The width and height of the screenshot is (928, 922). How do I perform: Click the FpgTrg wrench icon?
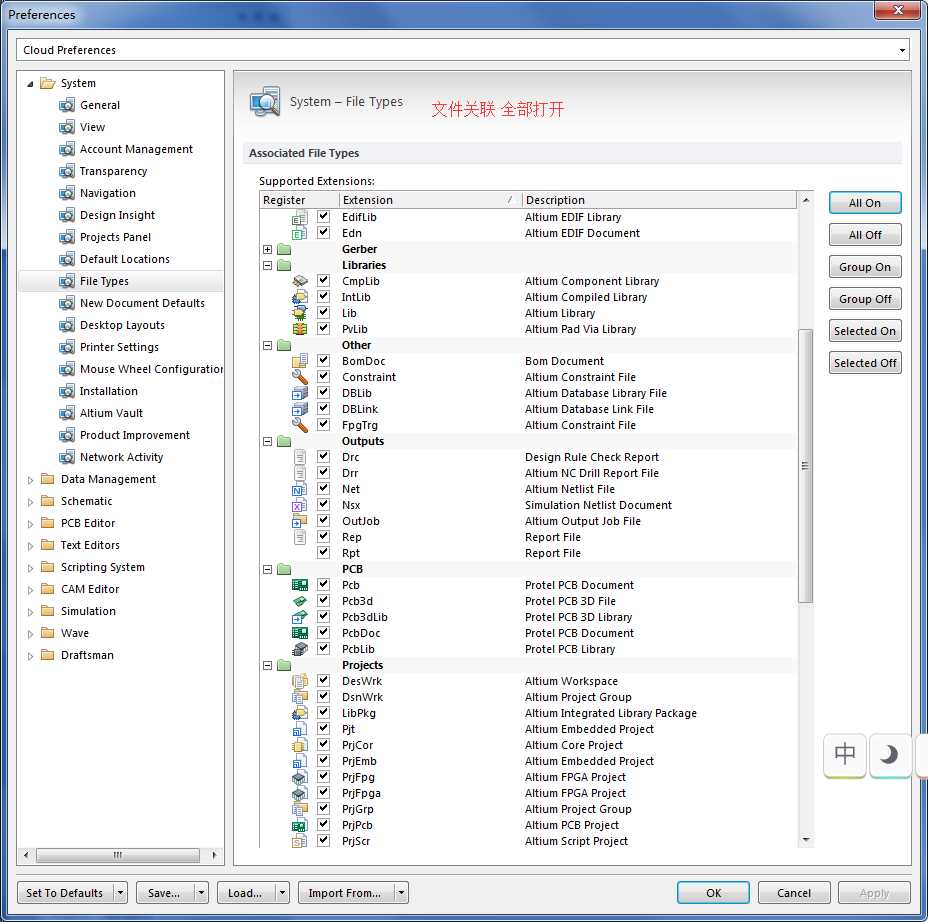[300, 425]
